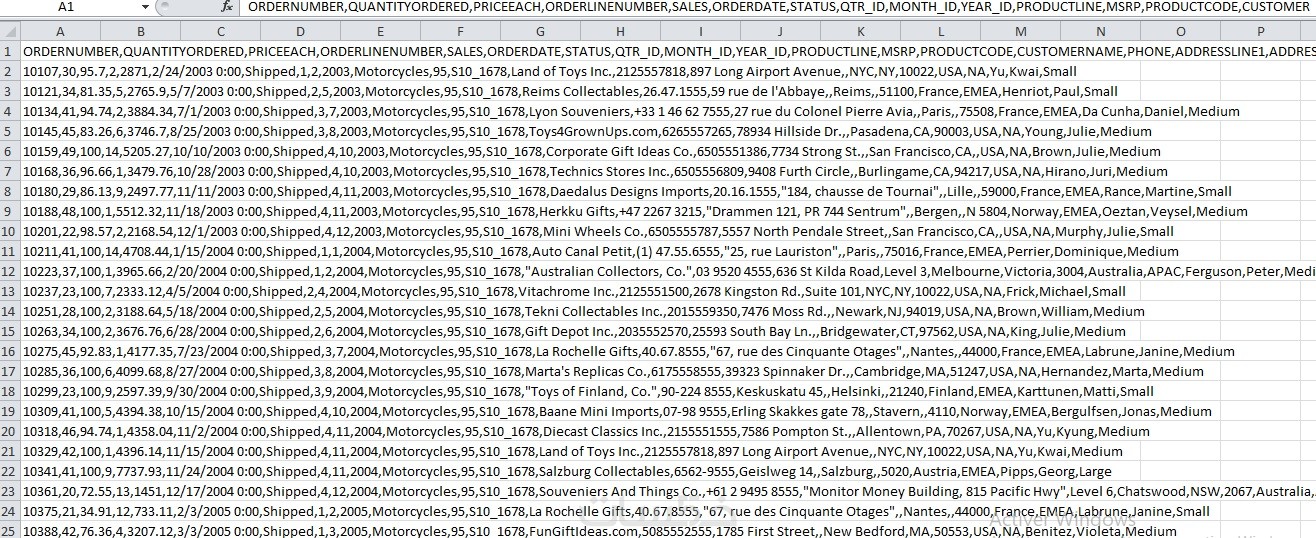This screenshot has width=1316, height=538.
Task: Click the data text for order 10299
Action: tap(588, 391)
